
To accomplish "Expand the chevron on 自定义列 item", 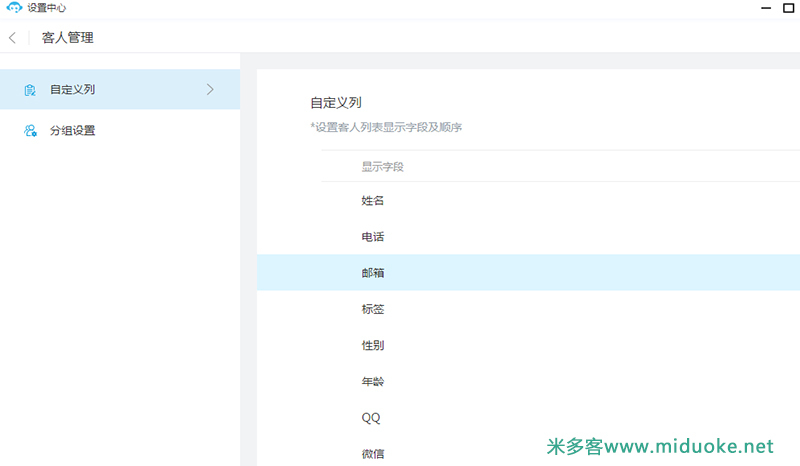I will click(x=210, y=89).
